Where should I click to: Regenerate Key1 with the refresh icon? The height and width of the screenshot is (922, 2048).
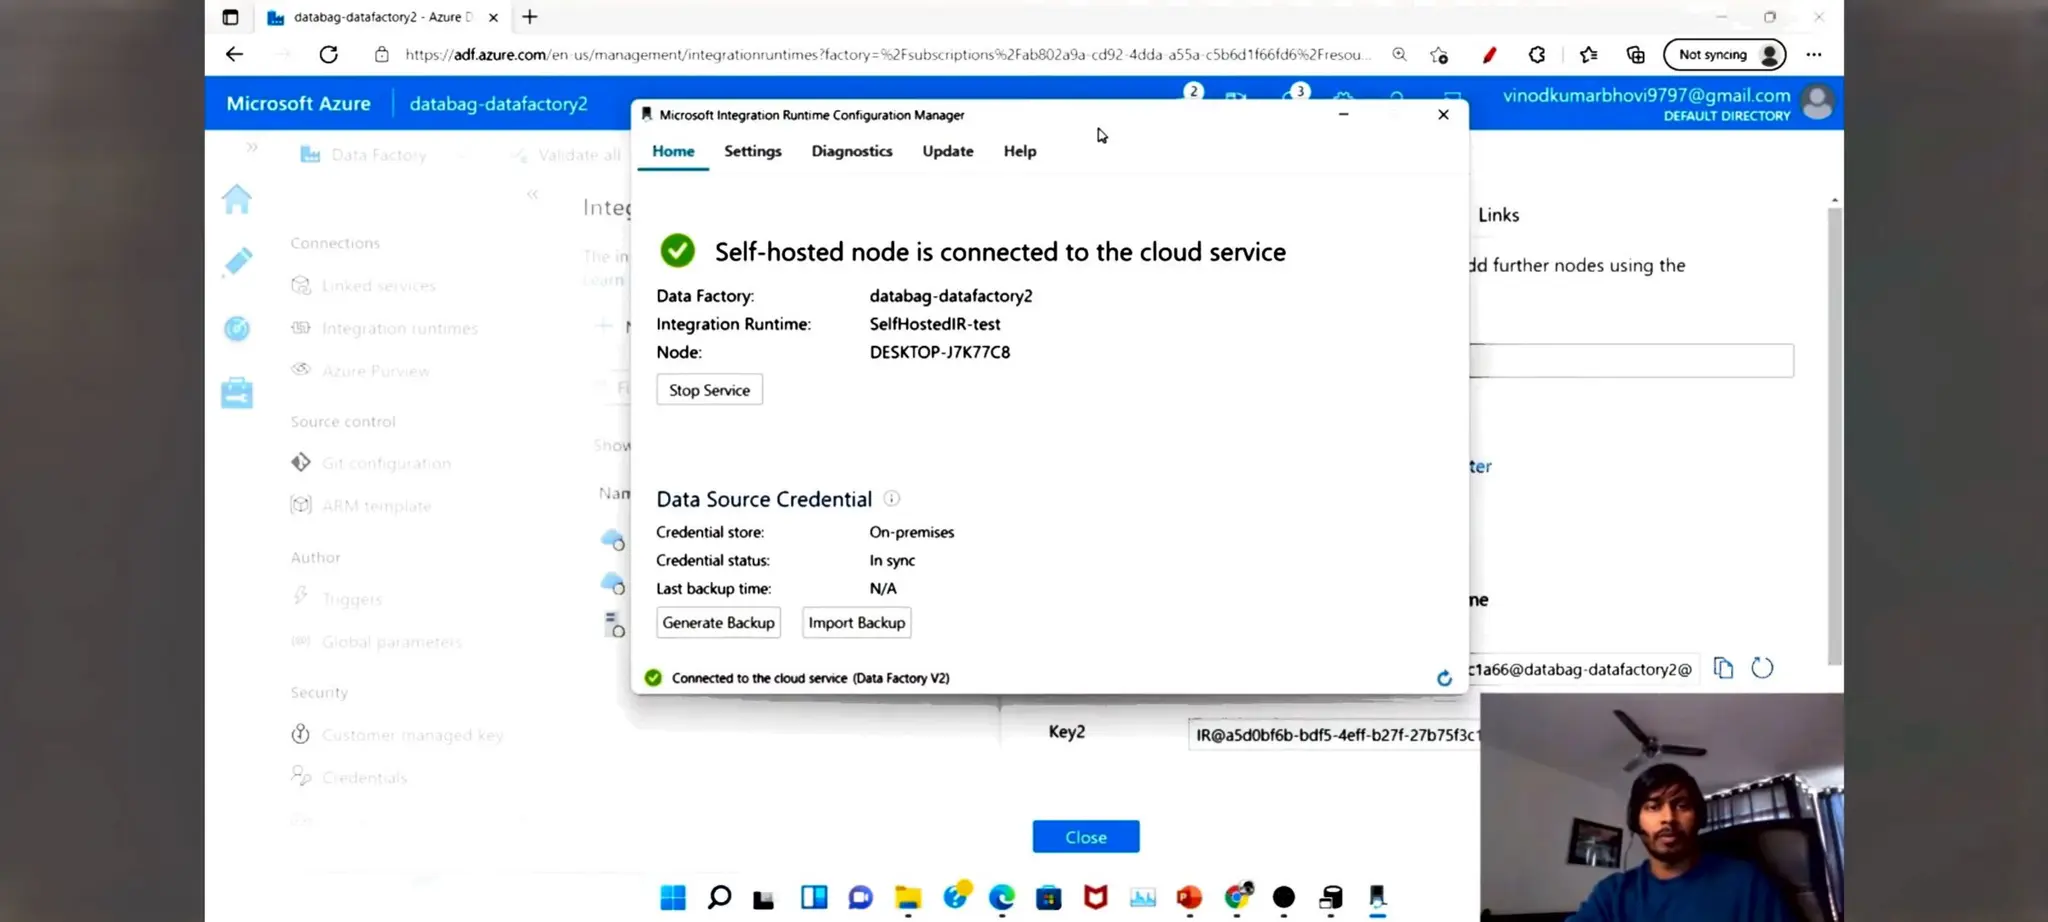pos(1762,668)
